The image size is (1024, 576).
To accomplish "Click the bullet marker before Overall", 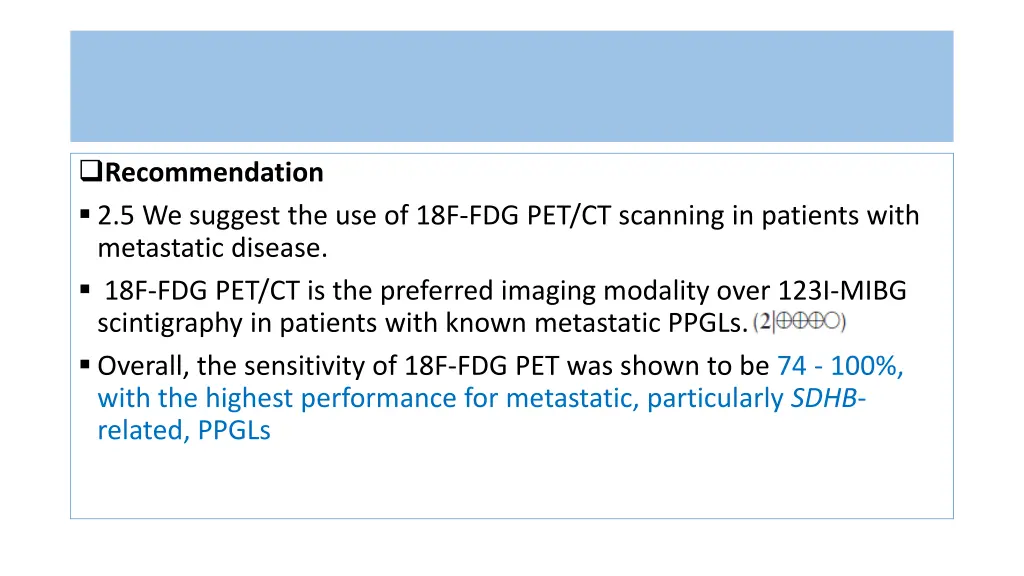I will tap(85, 364).
